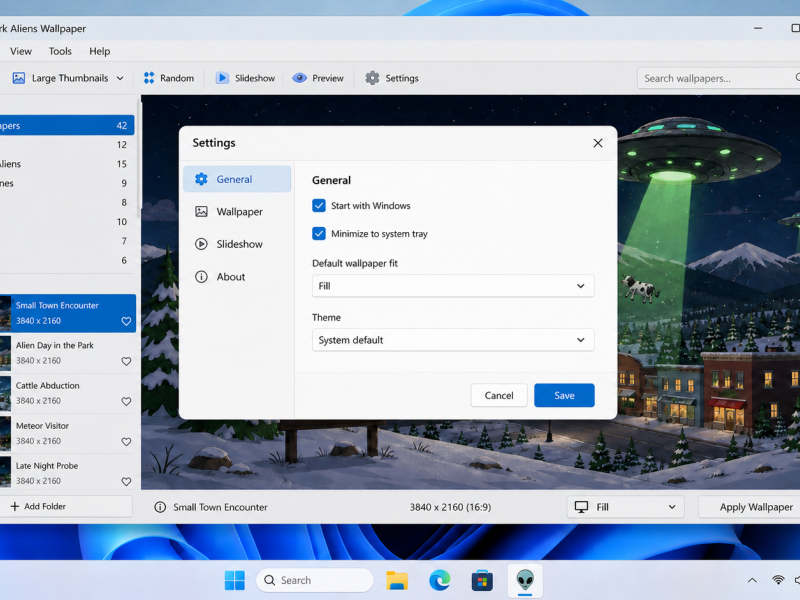The image size is (800, 600).
Task: Switch to the Wallpaper settings tab
Action: [x=237, y=212]
